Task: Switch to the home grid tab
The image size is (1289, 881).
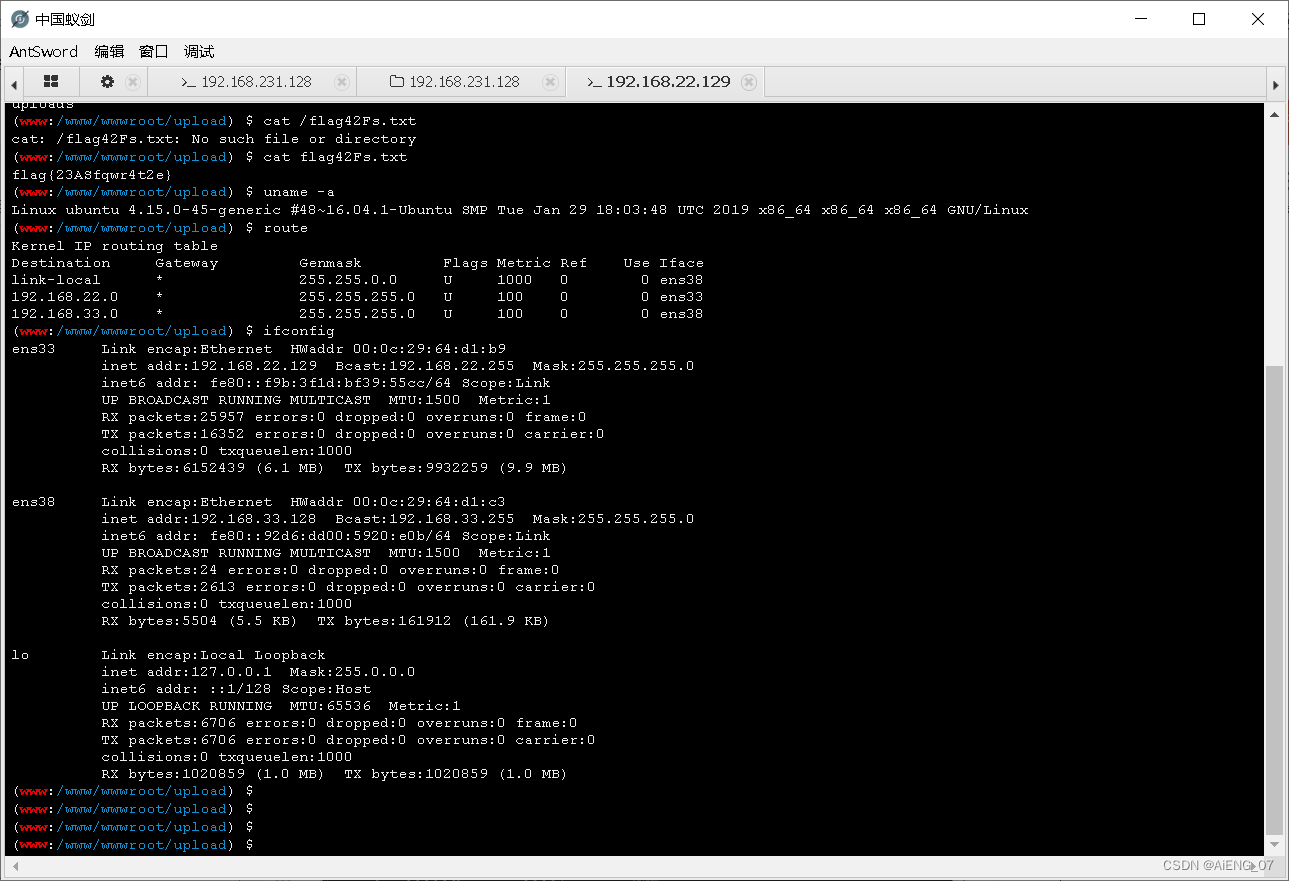Action: click(x=51, y=82)
